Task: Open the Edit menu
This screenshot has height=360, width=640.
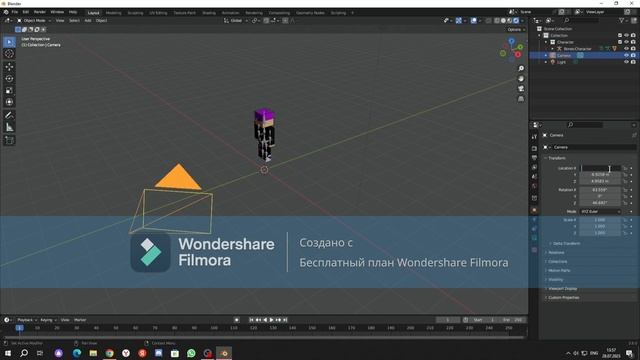Action: click(x=26, y=12)
